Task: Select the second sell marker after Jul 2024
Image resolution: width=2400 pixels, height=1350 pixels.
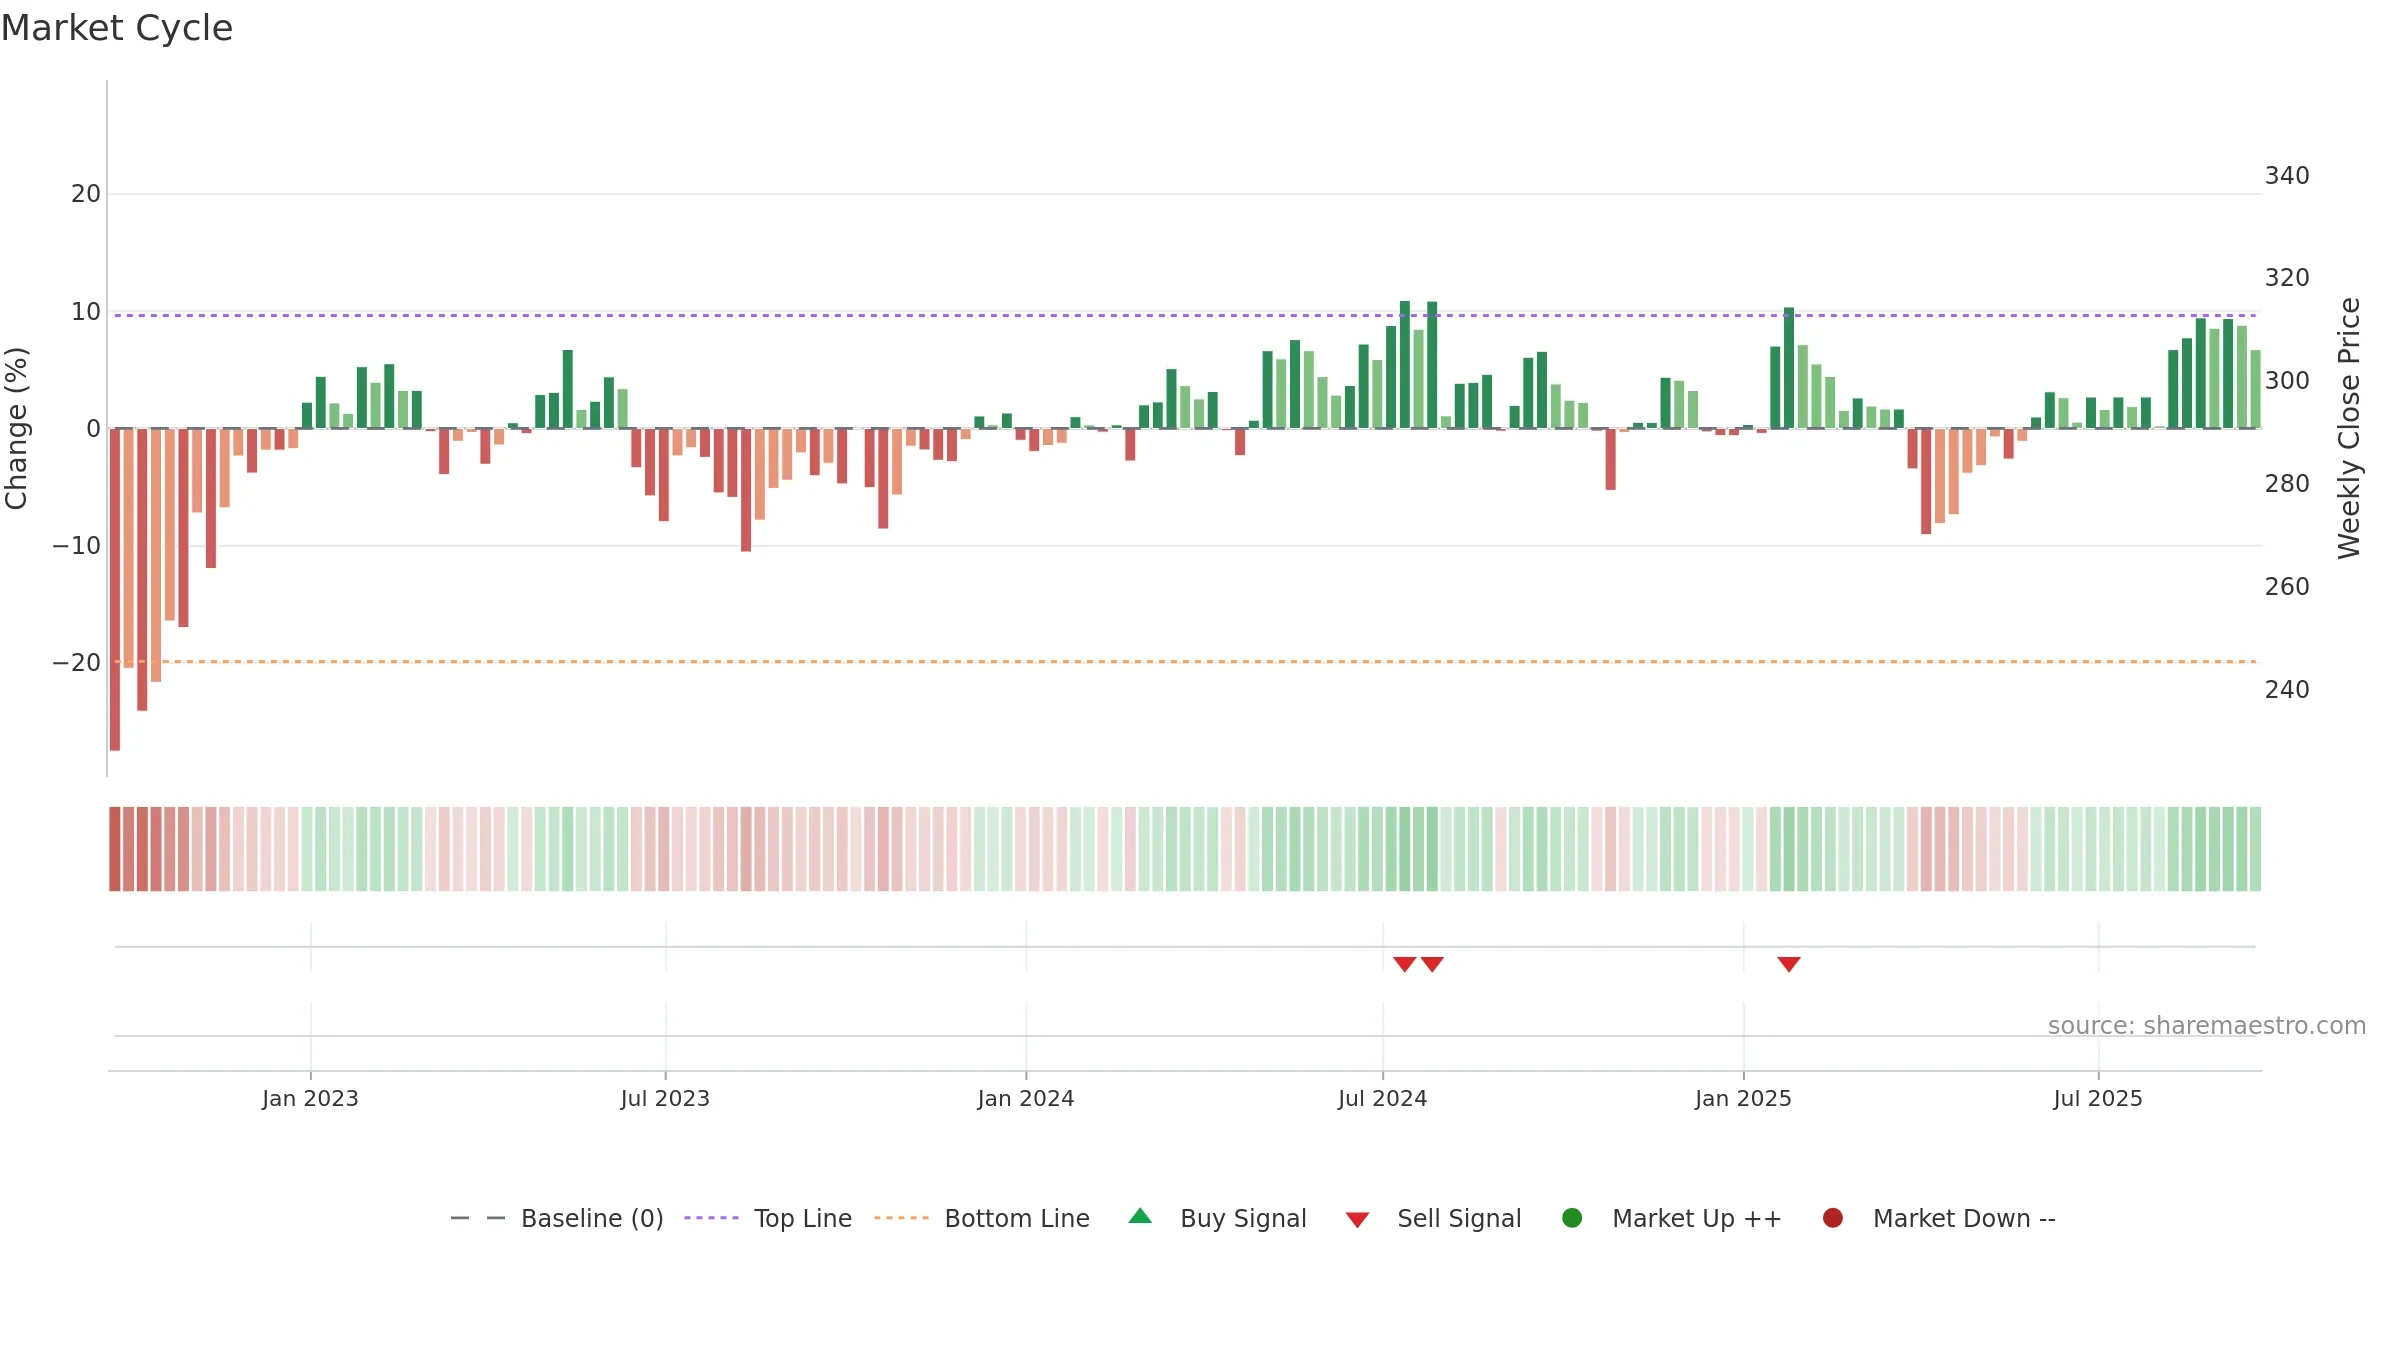Action: point(1432,964)
